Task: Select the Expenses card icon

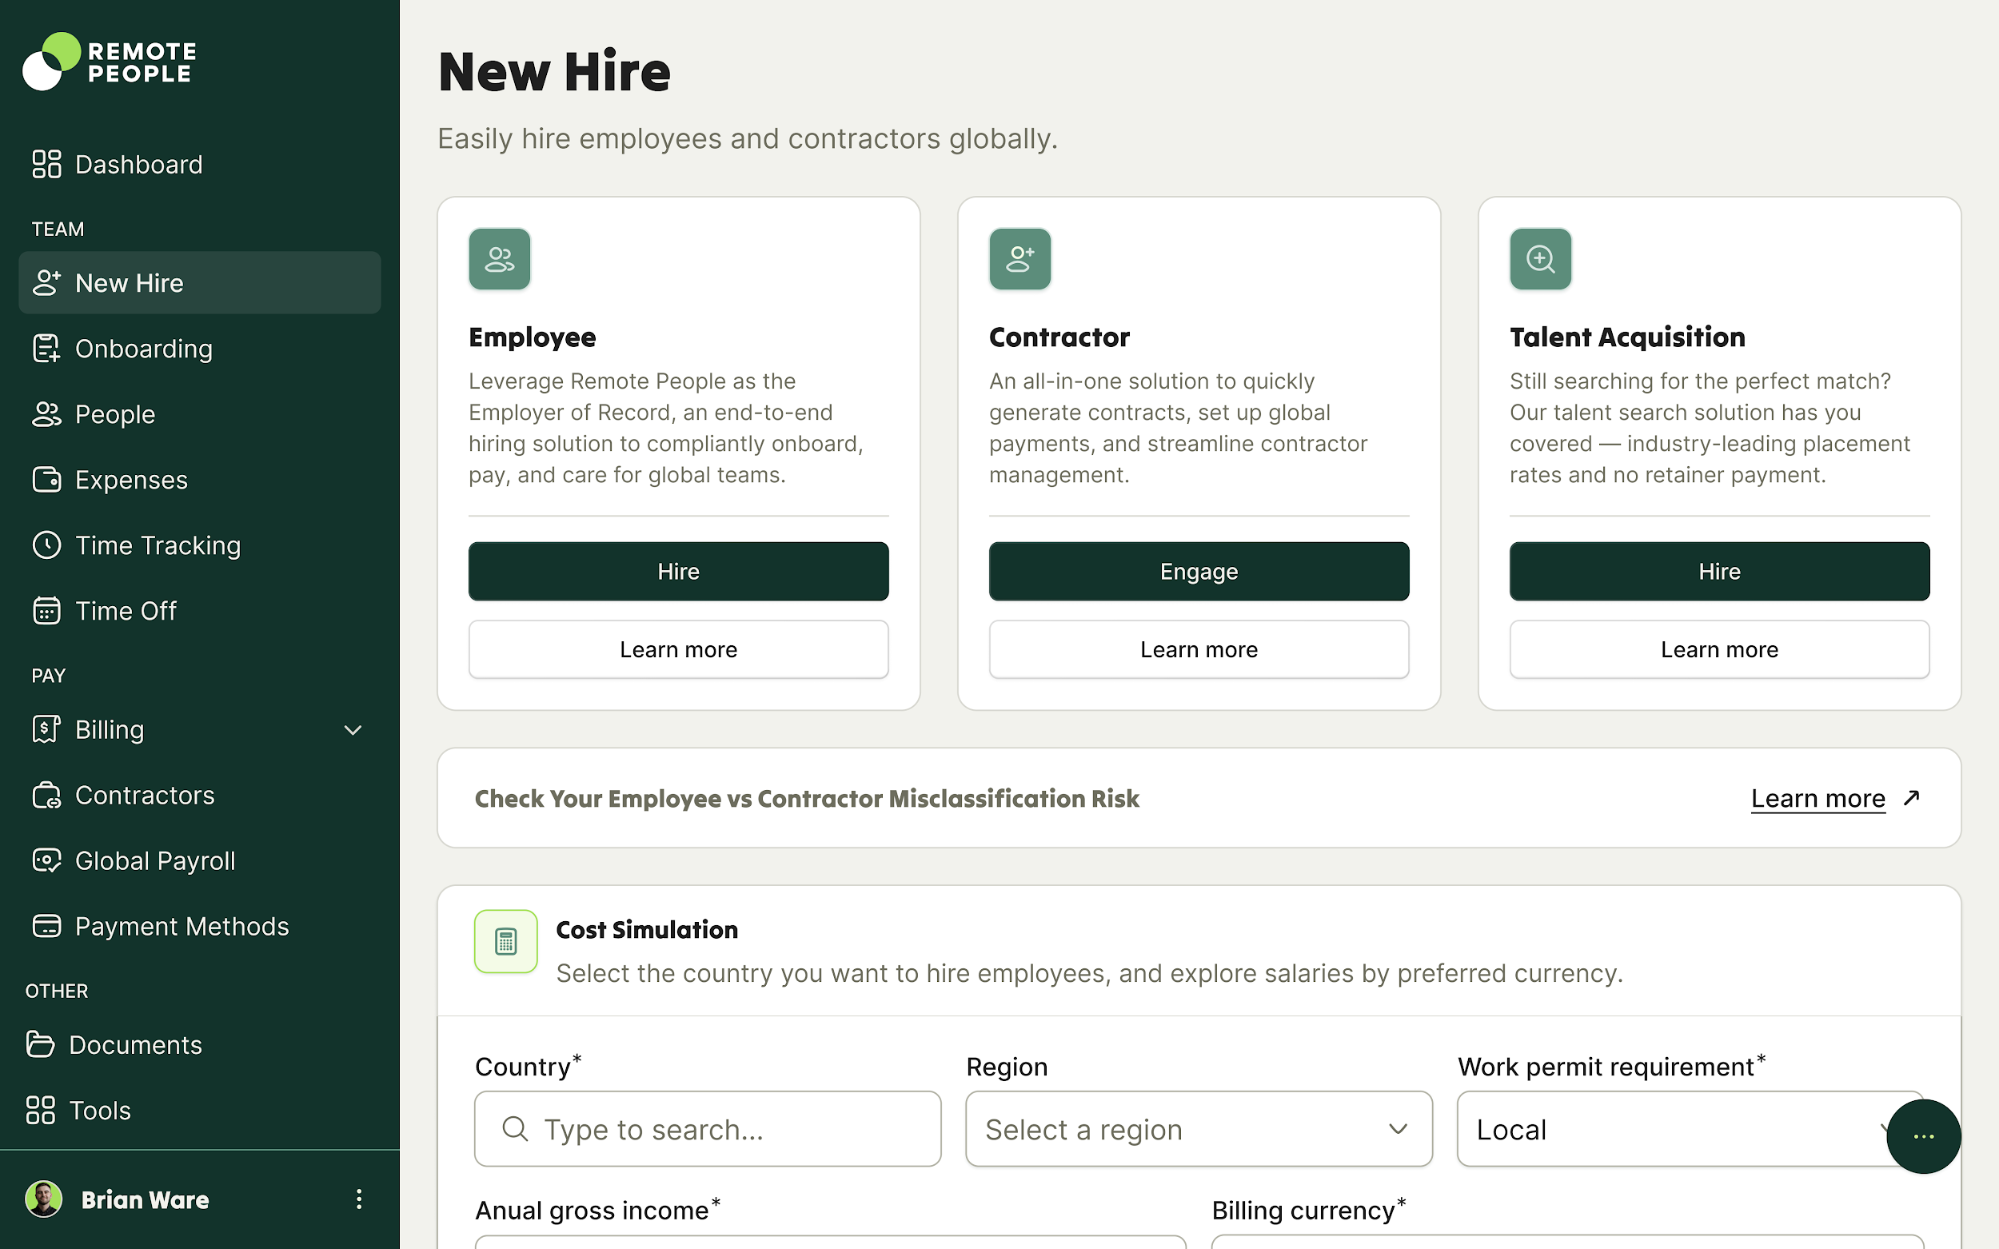Action: click(x=46, y=479)
